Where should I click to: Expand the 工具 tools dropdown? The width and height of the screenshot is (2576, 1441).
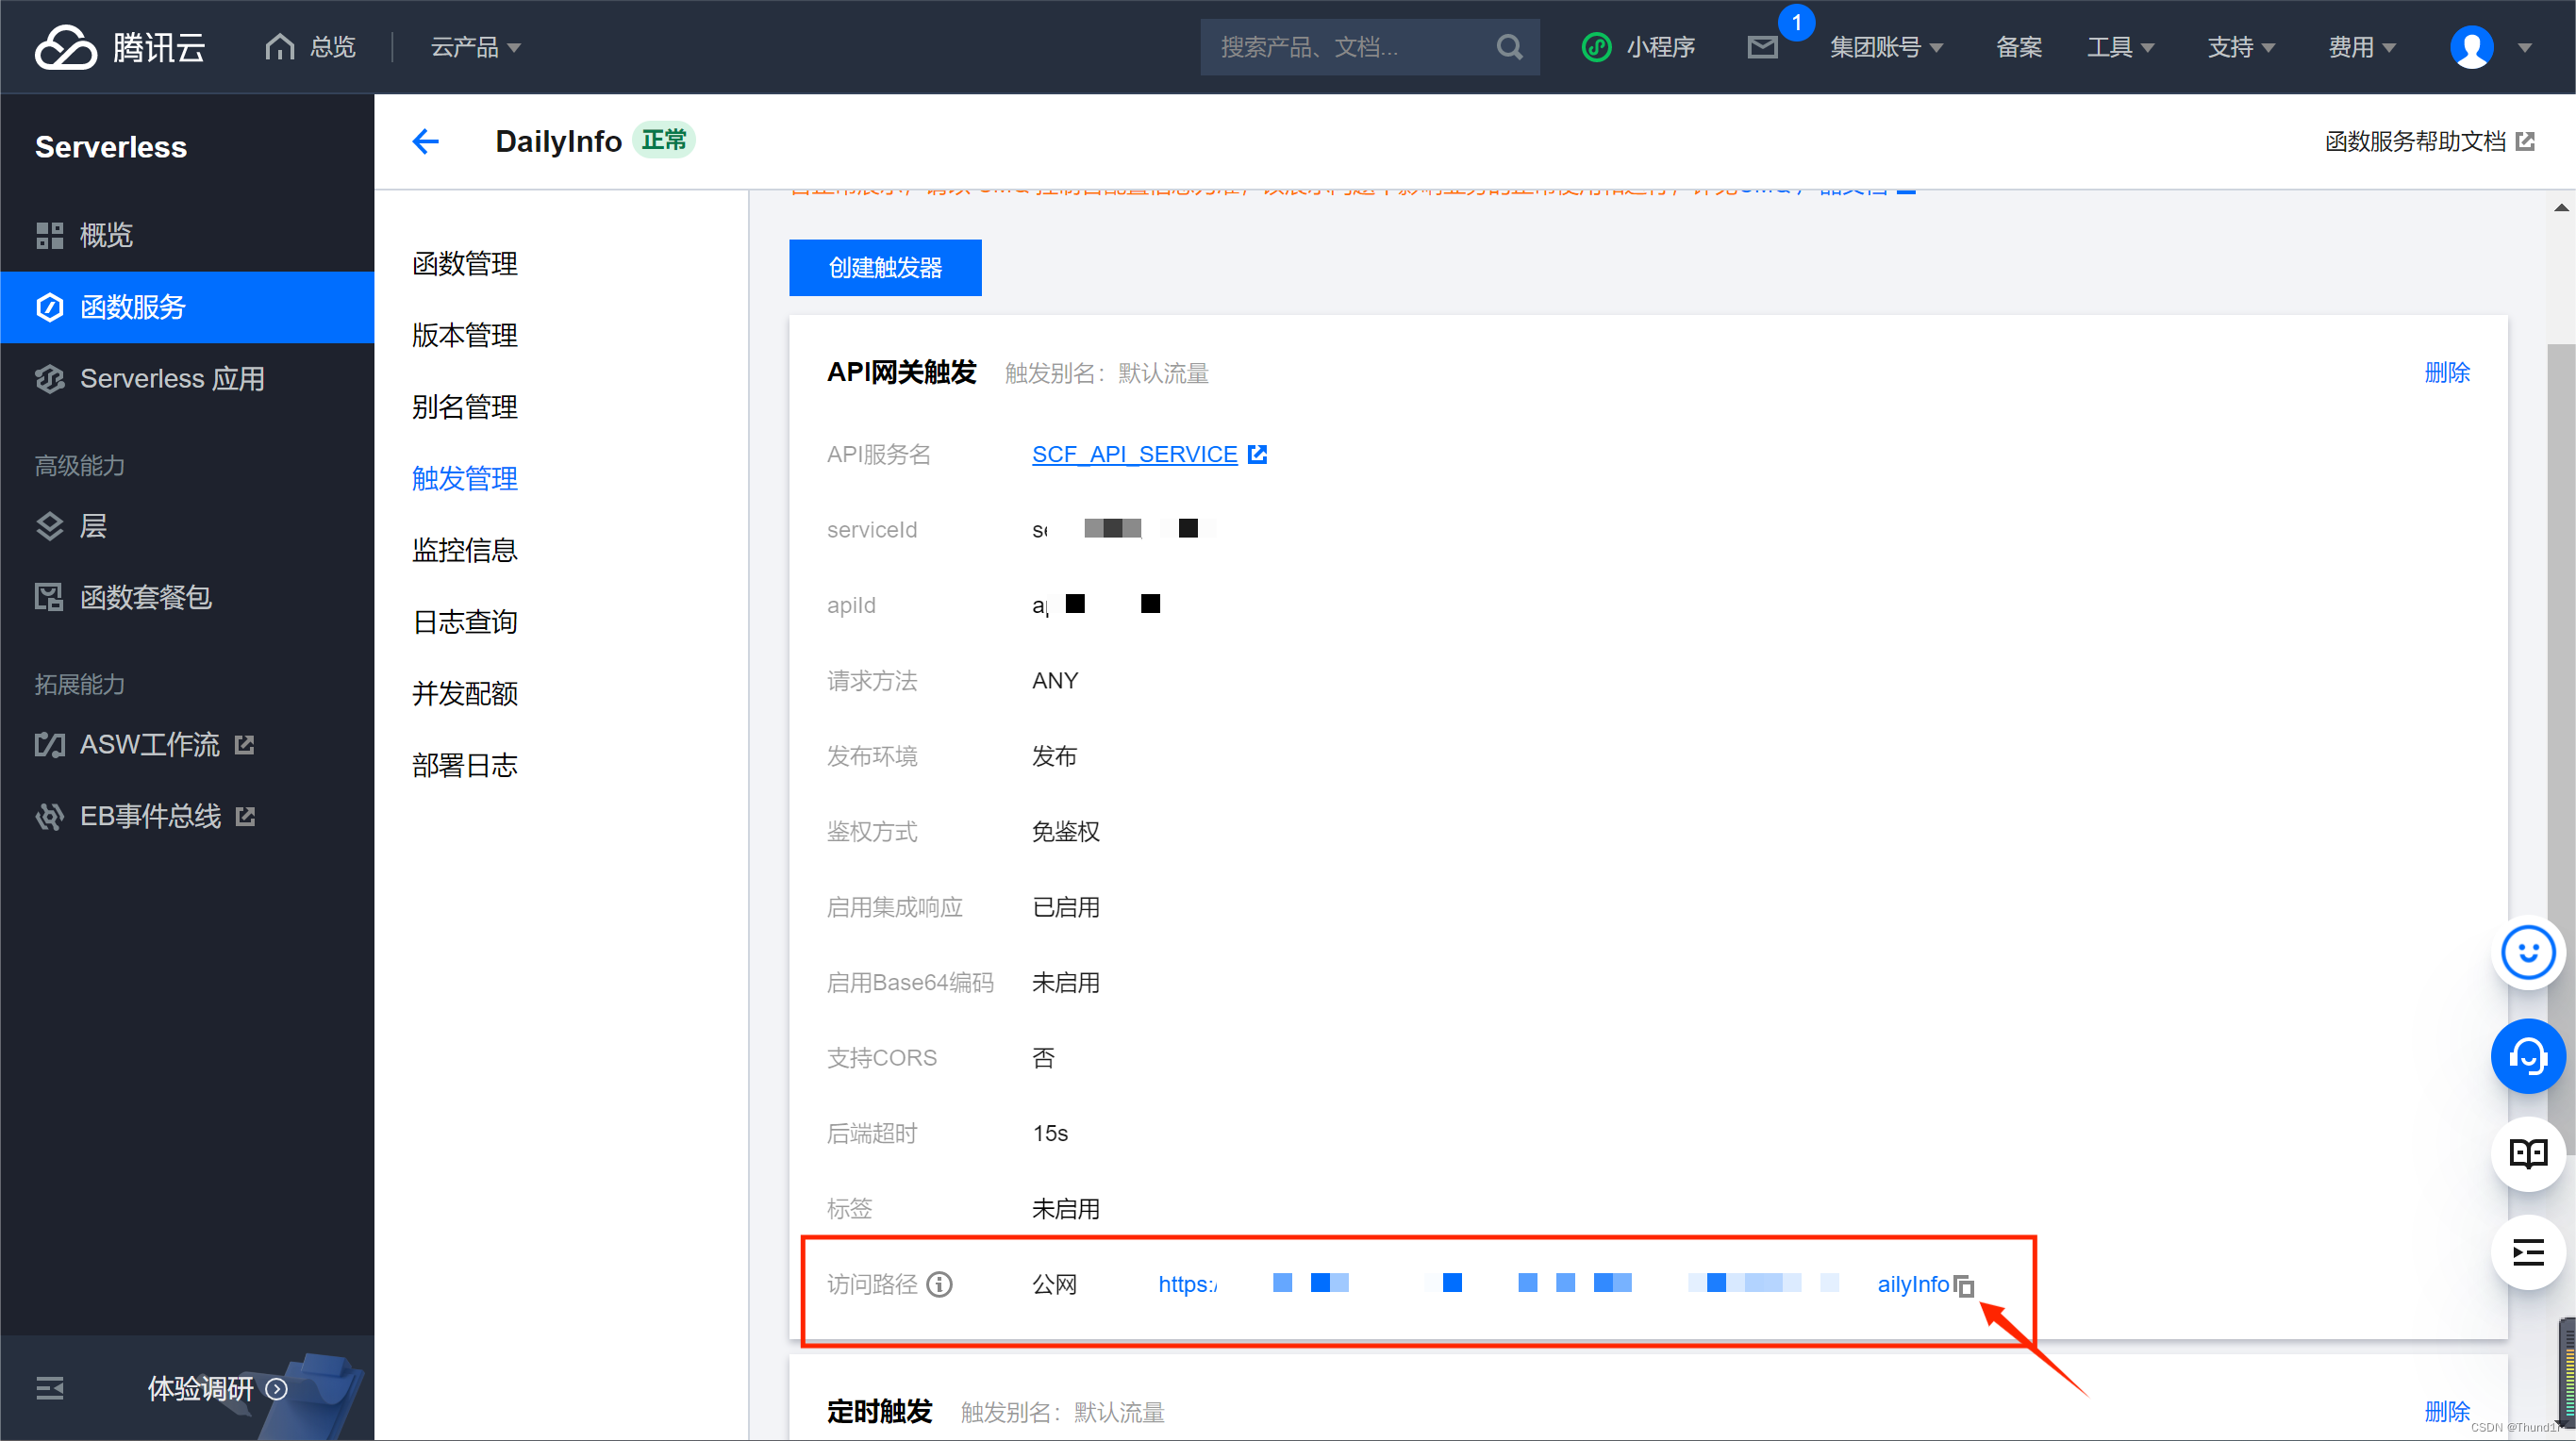[x=2120, y=47]
